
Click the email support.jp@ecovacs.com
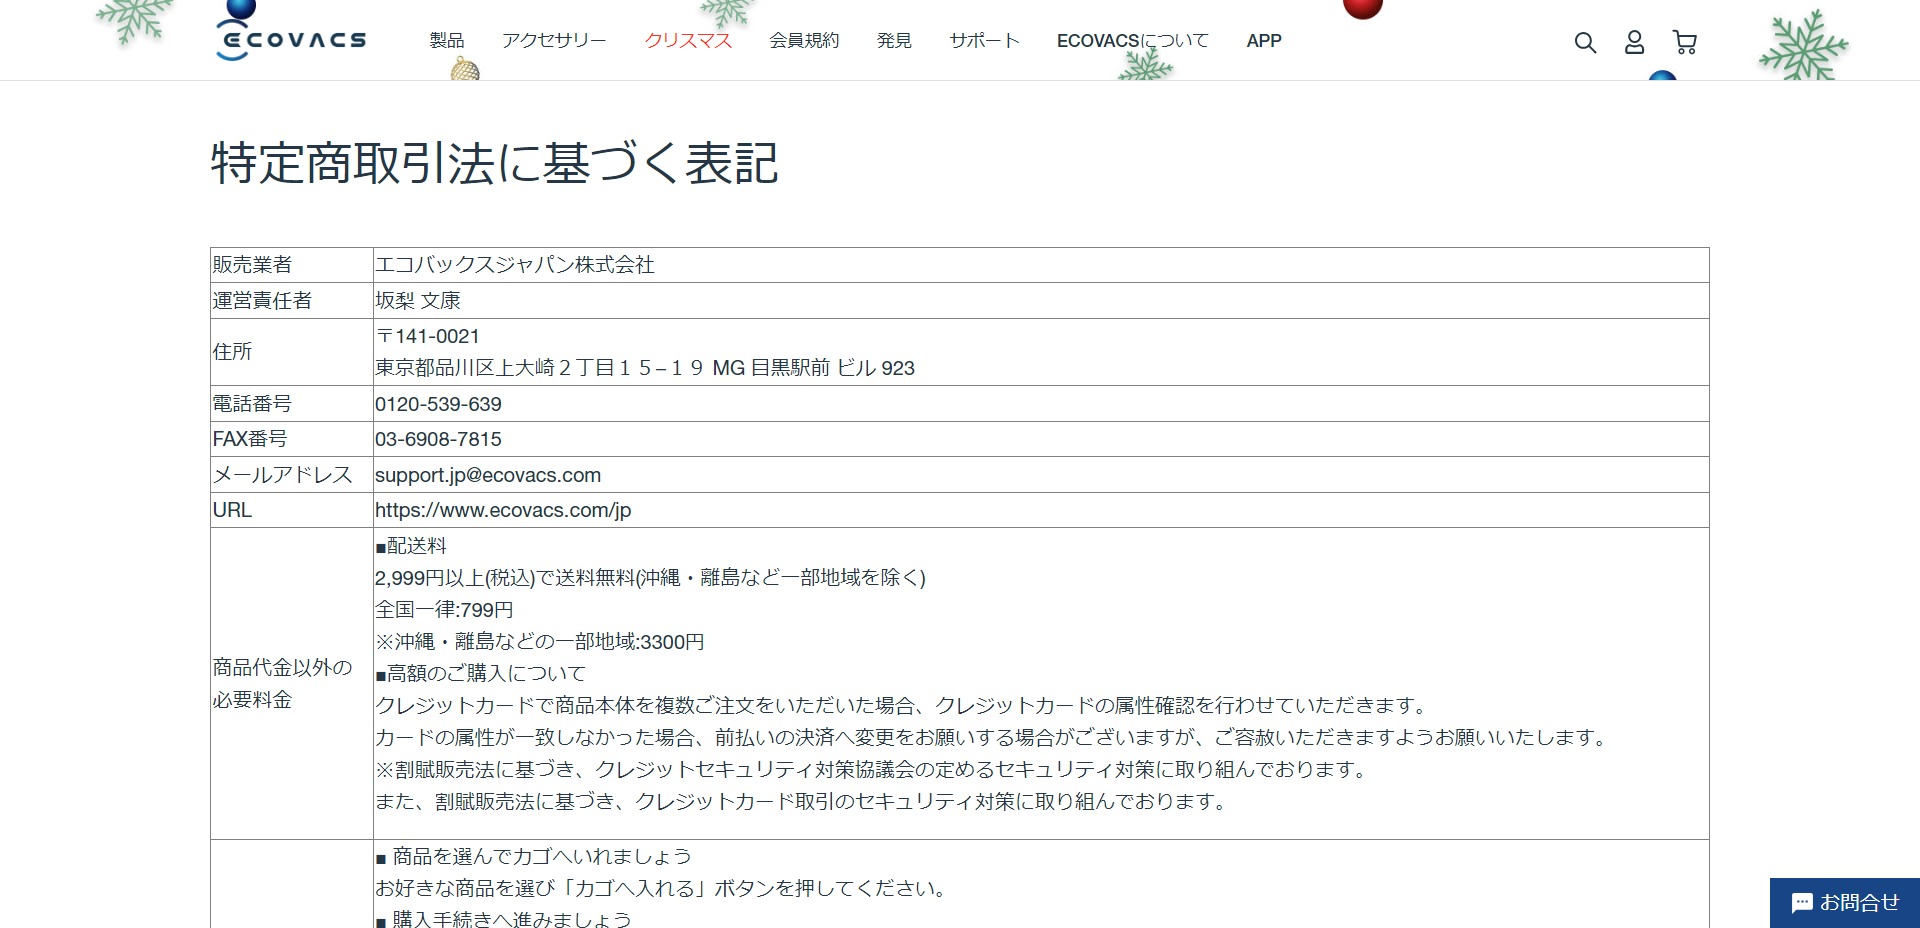pos(488,475)
